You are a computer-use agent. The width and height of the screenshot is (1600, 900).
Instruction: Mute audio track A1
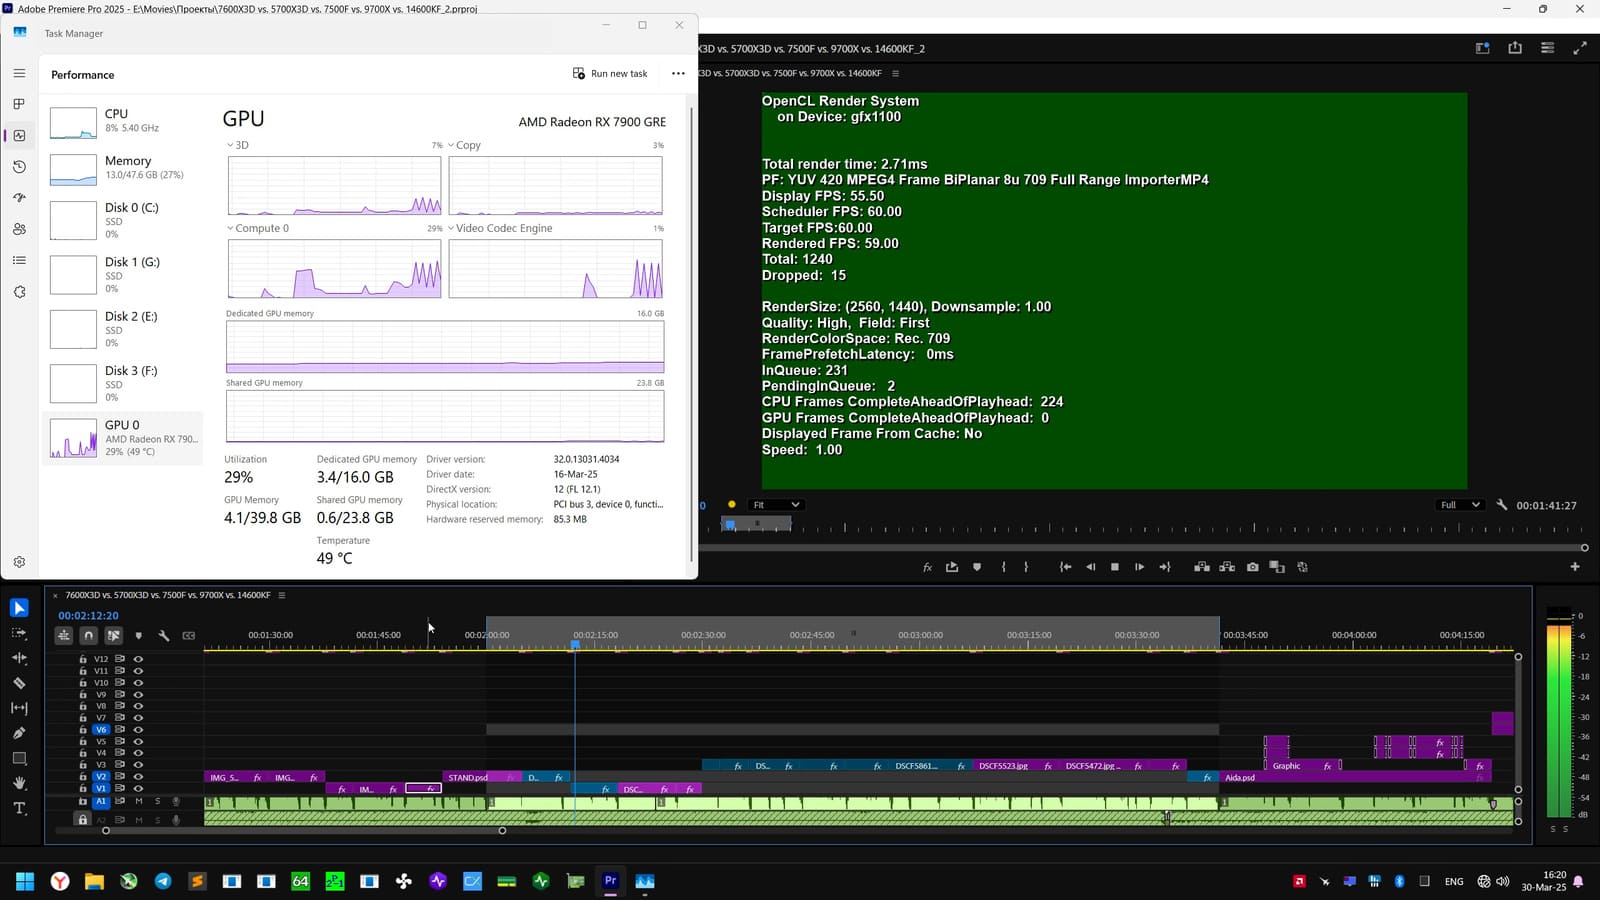tap(139, 801)
